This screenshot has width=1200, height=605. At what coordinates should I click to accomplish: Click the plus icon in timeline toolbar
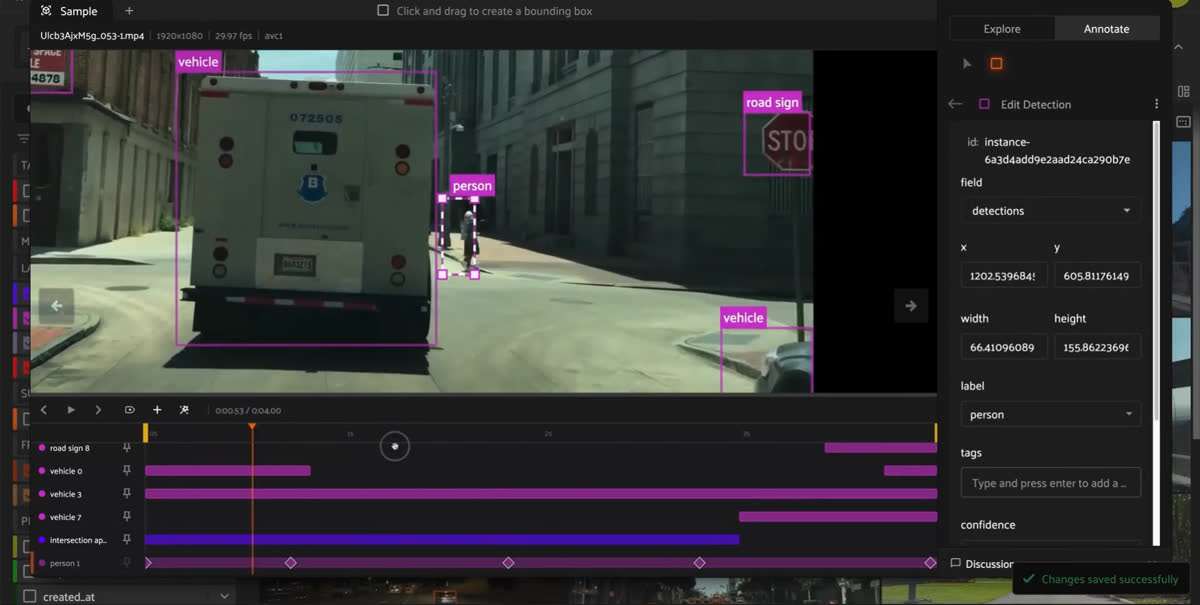[x=157, y=410]
